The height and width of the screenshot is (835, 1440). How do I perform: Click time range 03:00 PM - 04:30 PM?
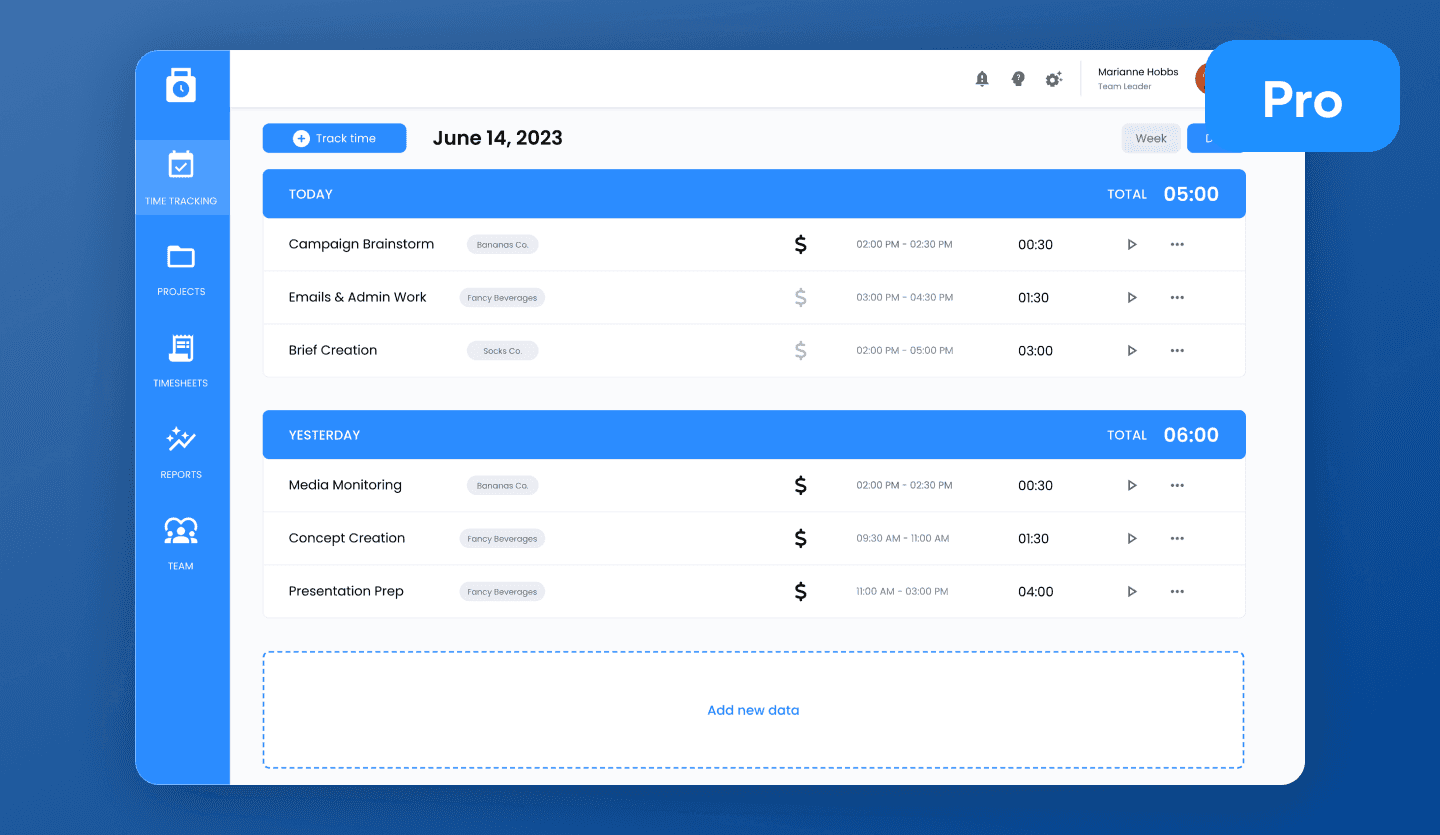[904, 297]
